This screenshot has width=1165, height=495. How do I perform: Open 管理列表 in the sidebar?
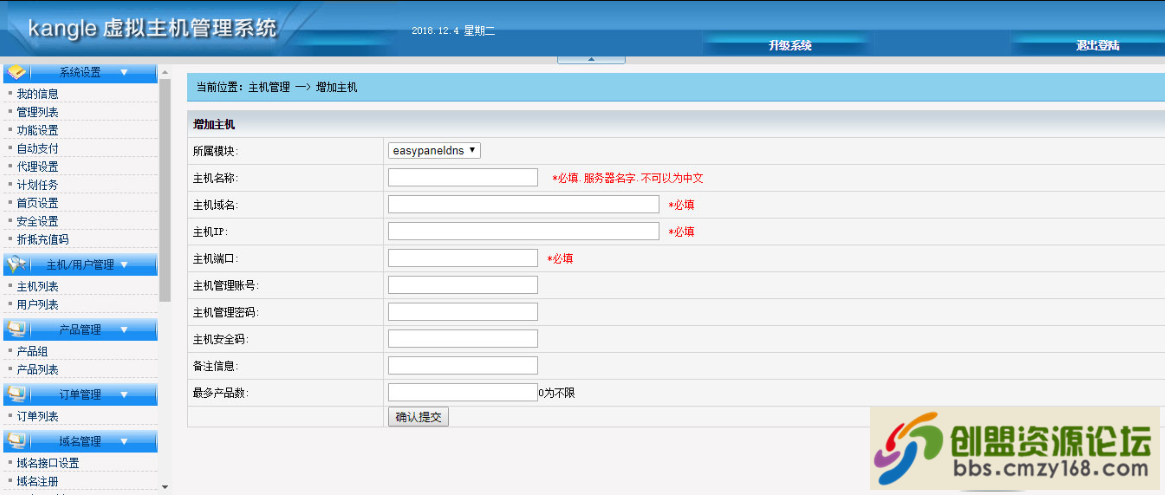(37, 112)
